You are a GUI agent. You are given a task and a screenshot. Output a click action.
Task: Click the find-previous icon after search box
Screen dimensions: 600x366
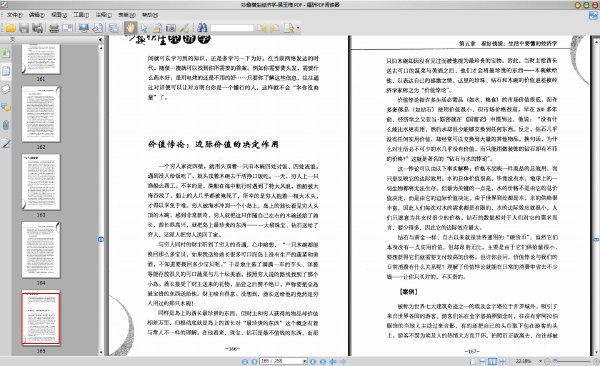(x=262, y=28)
